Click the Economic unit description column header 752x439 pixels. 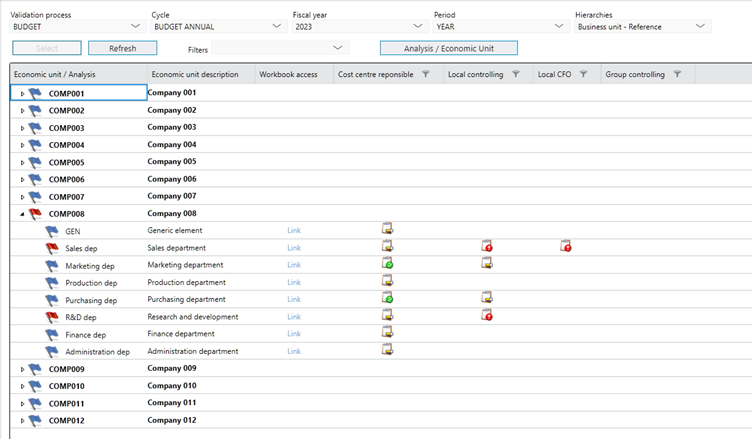click(195, 74)
